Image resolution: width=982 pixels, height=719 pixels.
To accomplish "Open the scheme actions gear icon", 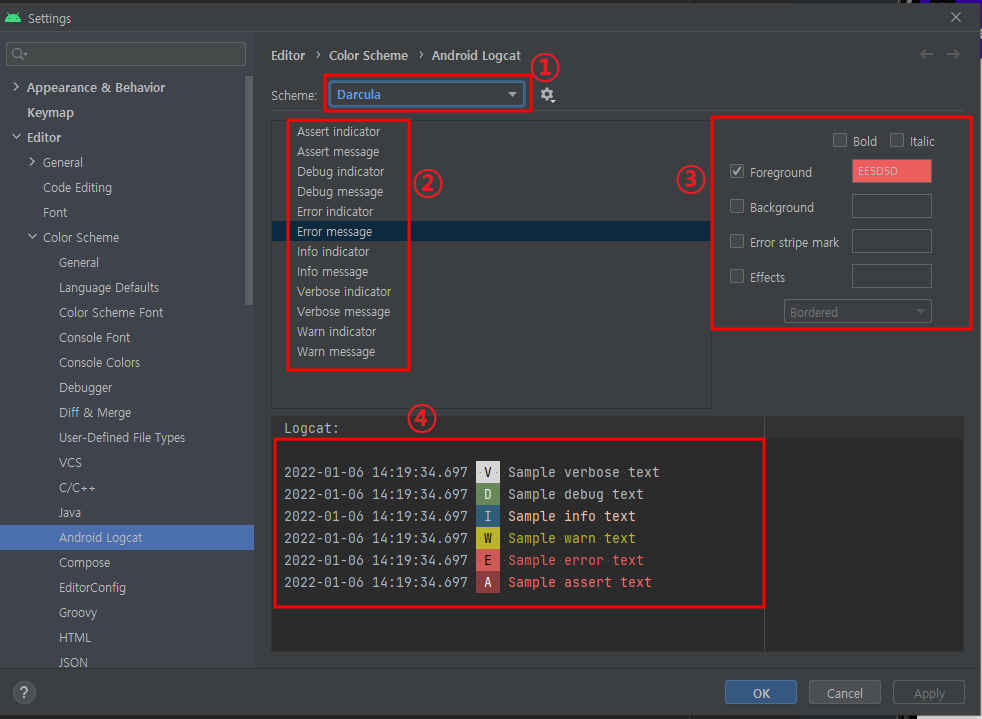I will pos(547,95).
